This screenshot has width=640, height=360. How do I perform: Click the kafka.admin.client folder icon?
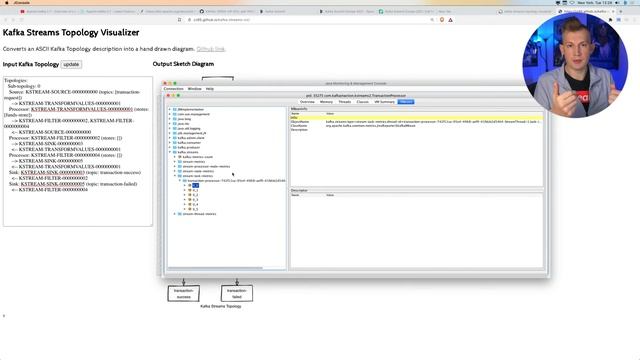coord(175,138)
